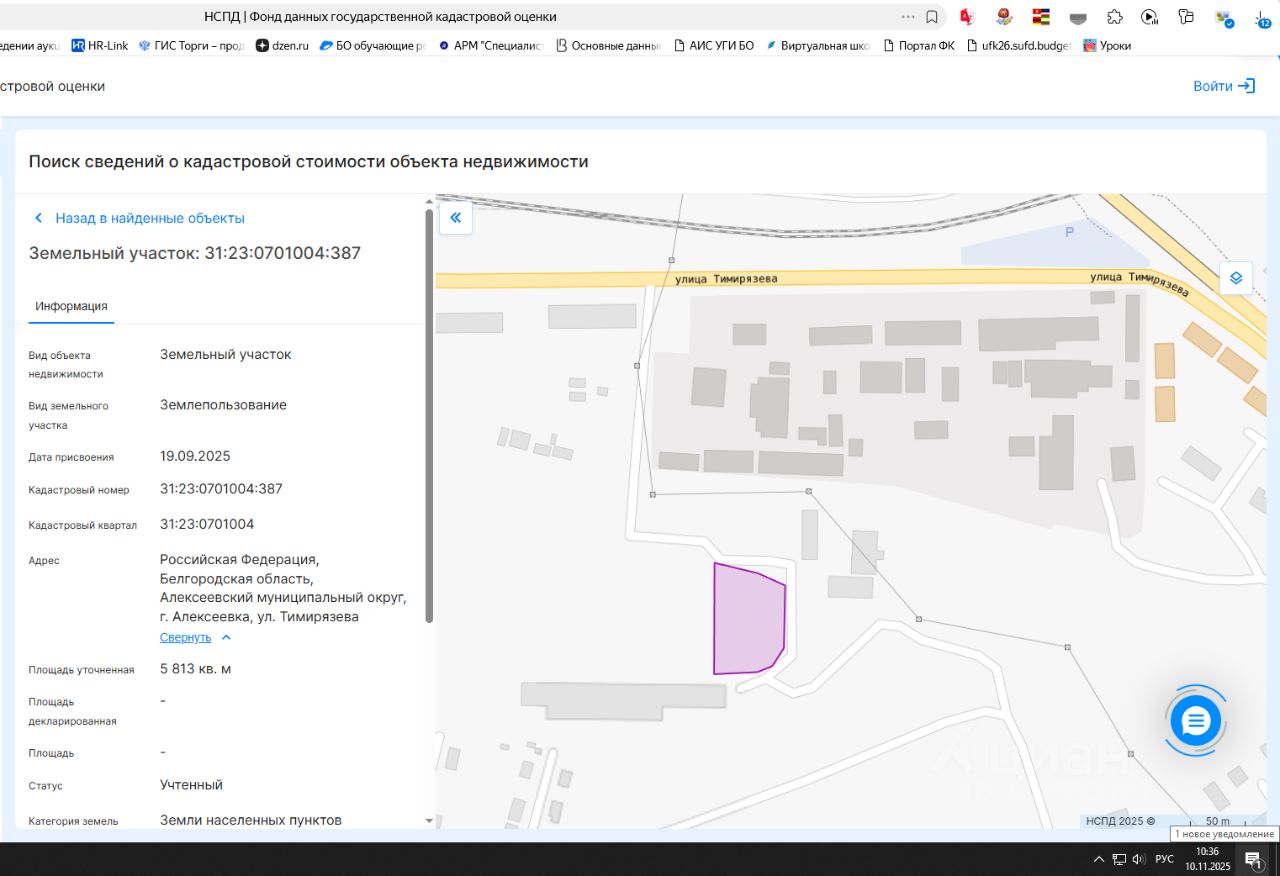This screenshot has width=1280, height=876.
Task: Go back via Назад в найденные объекты
Action: coord(140,218)
